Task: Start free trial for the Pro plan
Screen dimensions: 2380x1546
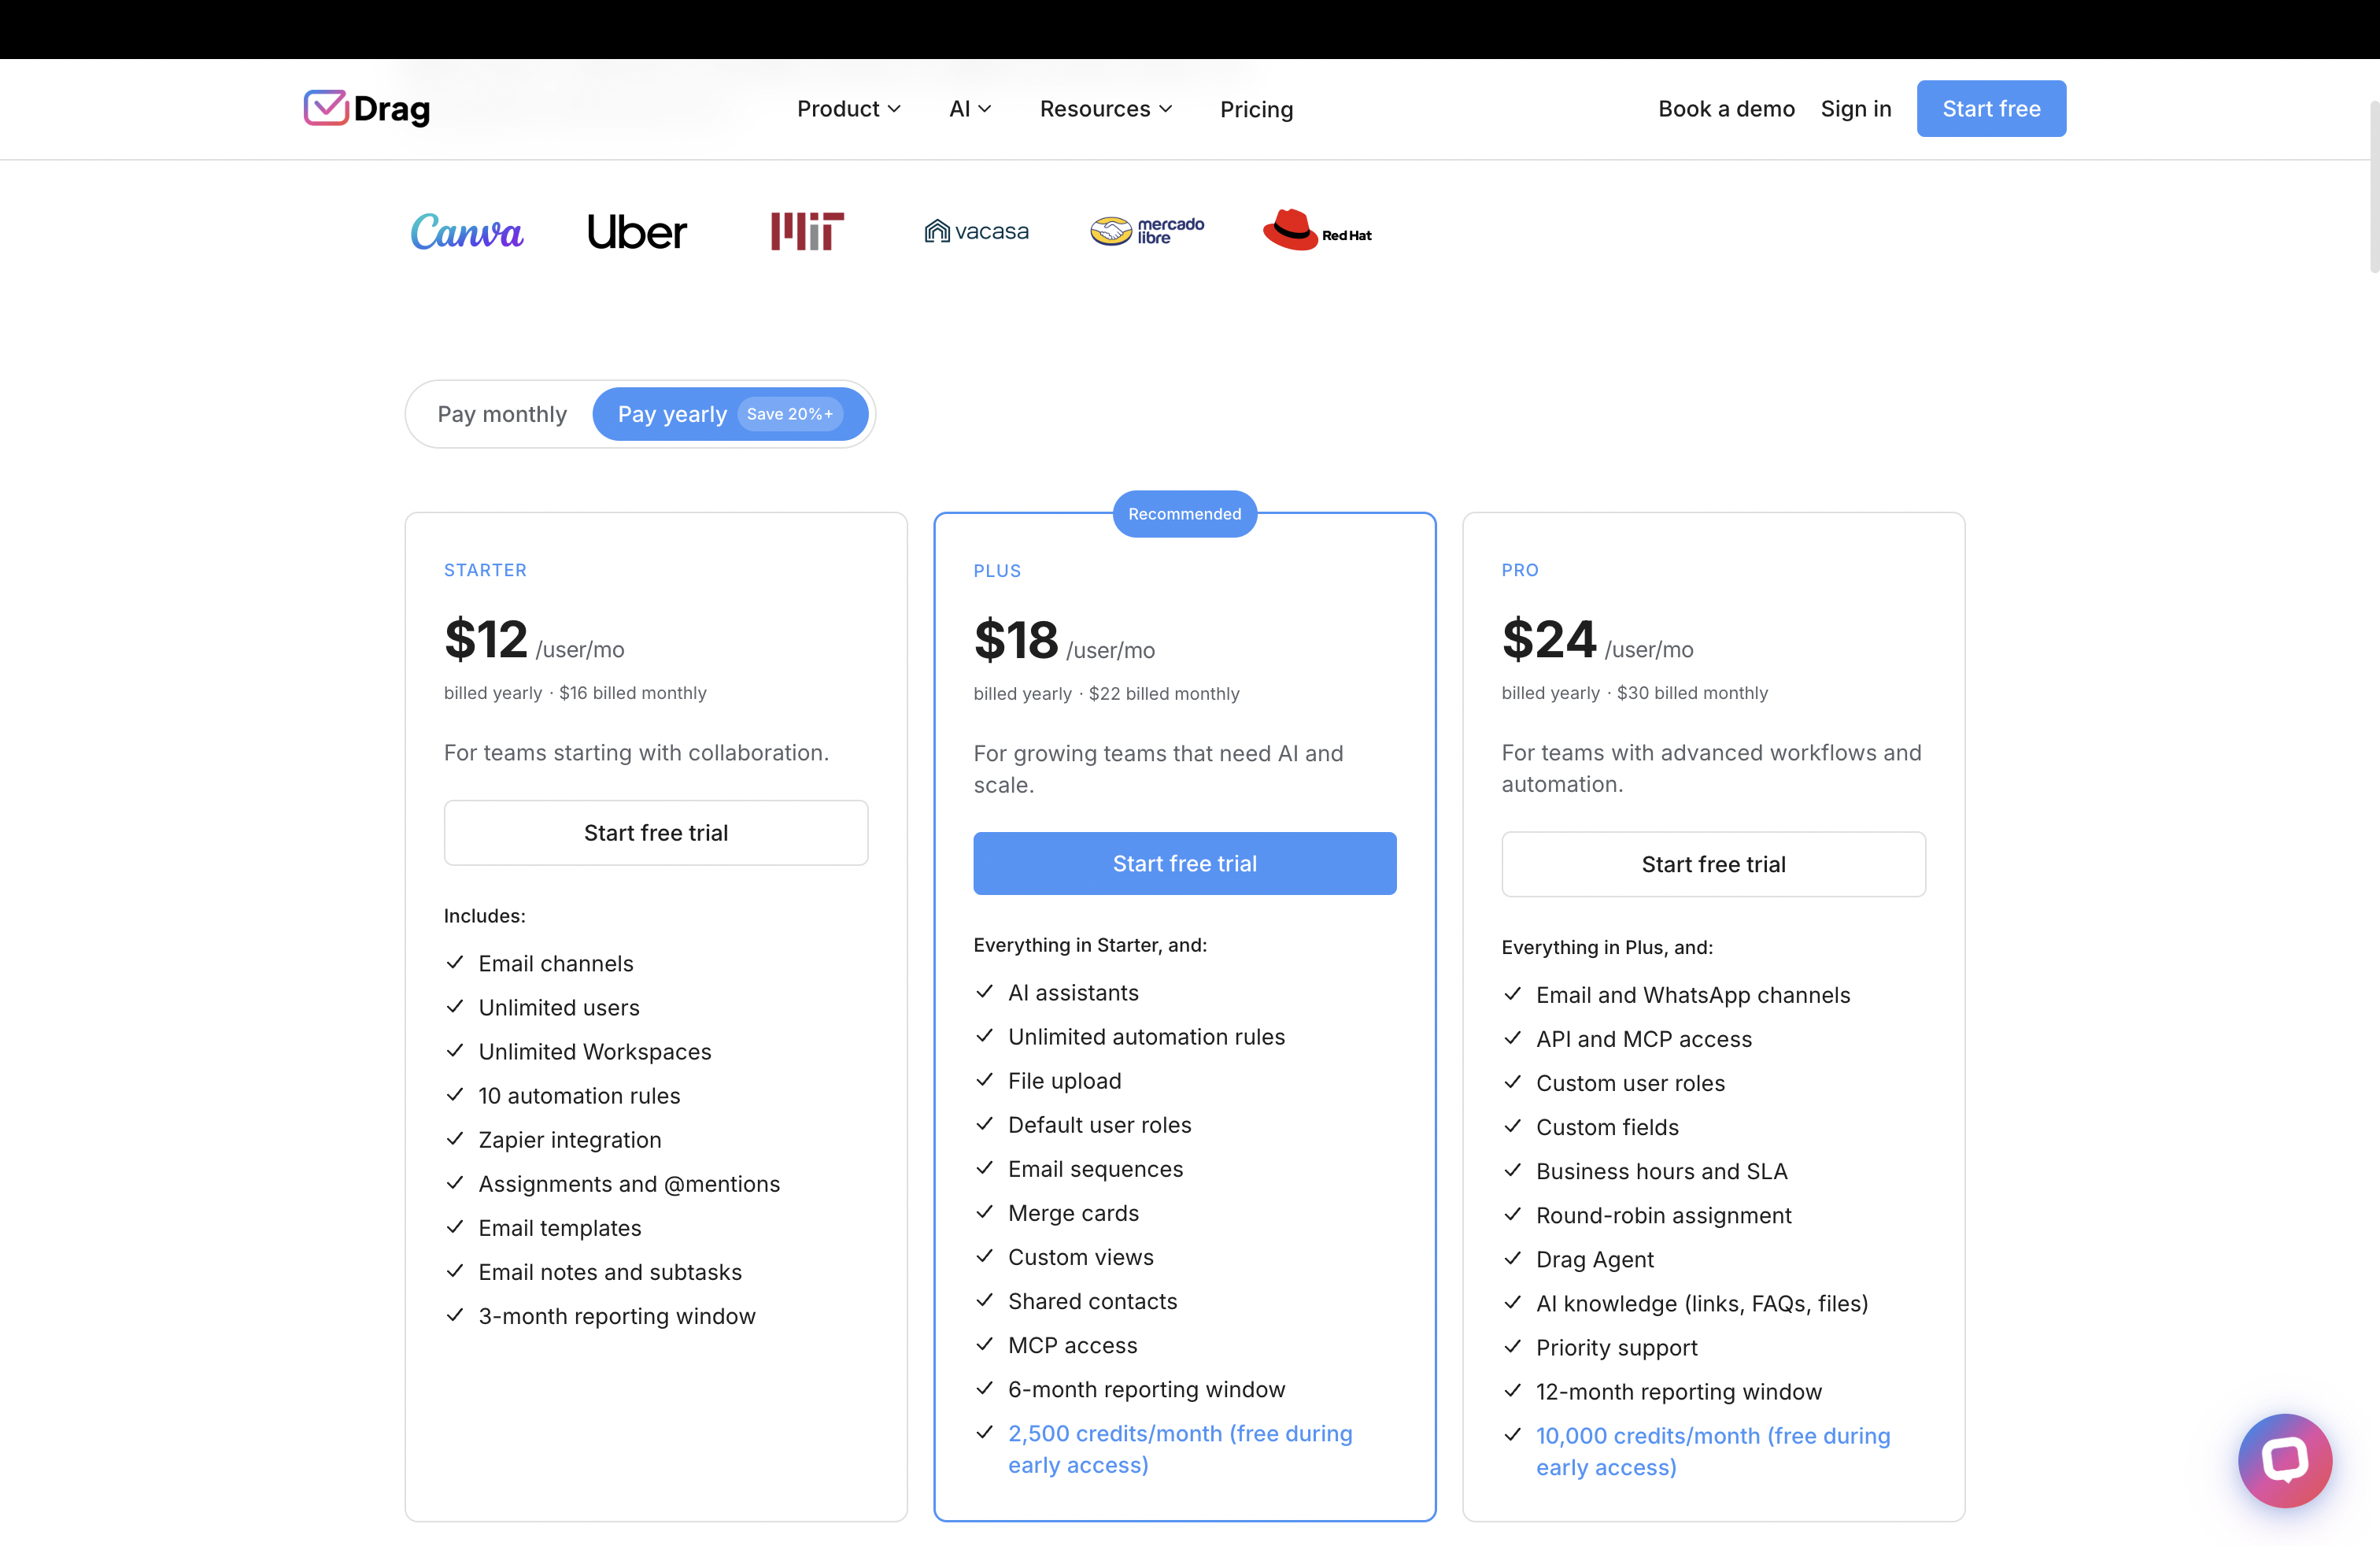Action: tap(1713, 865)
